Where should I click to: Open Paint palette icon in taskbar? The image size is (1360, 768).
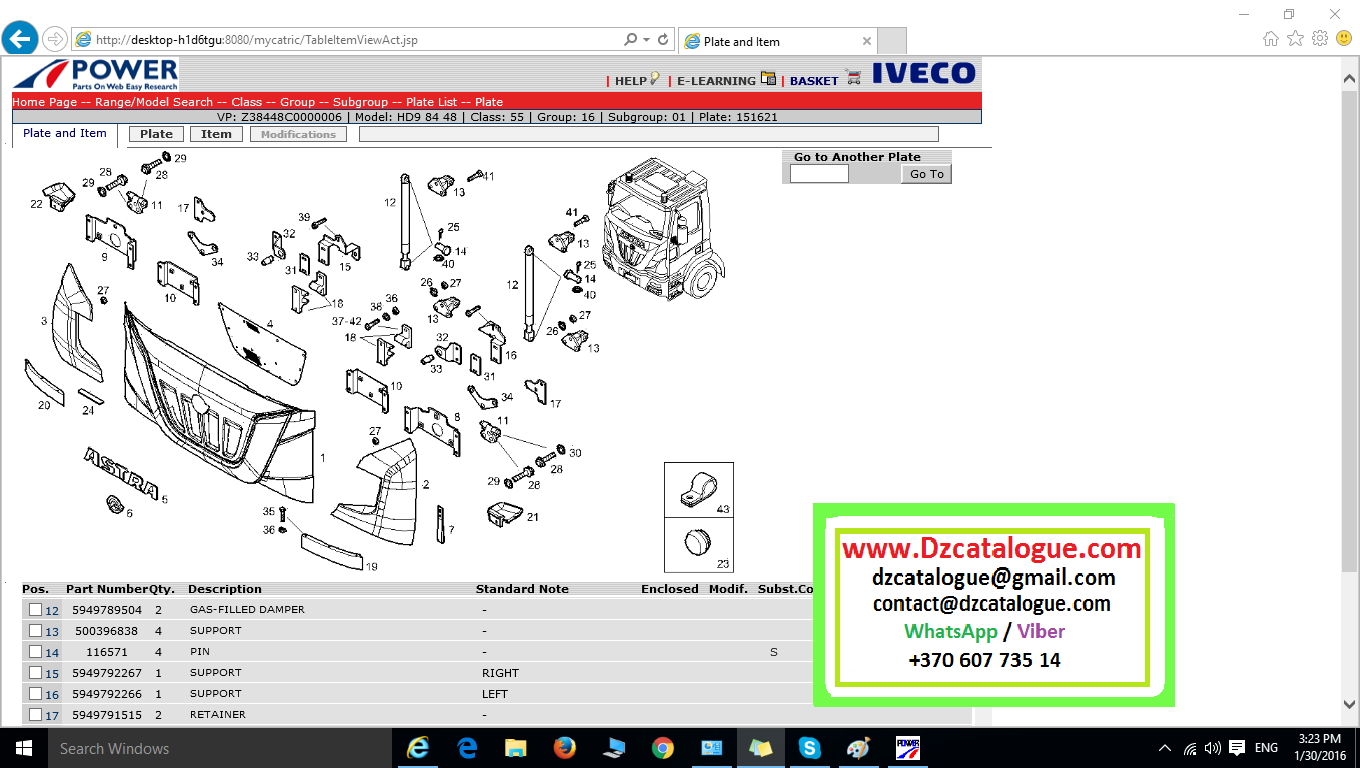click(x=858, y=748)
